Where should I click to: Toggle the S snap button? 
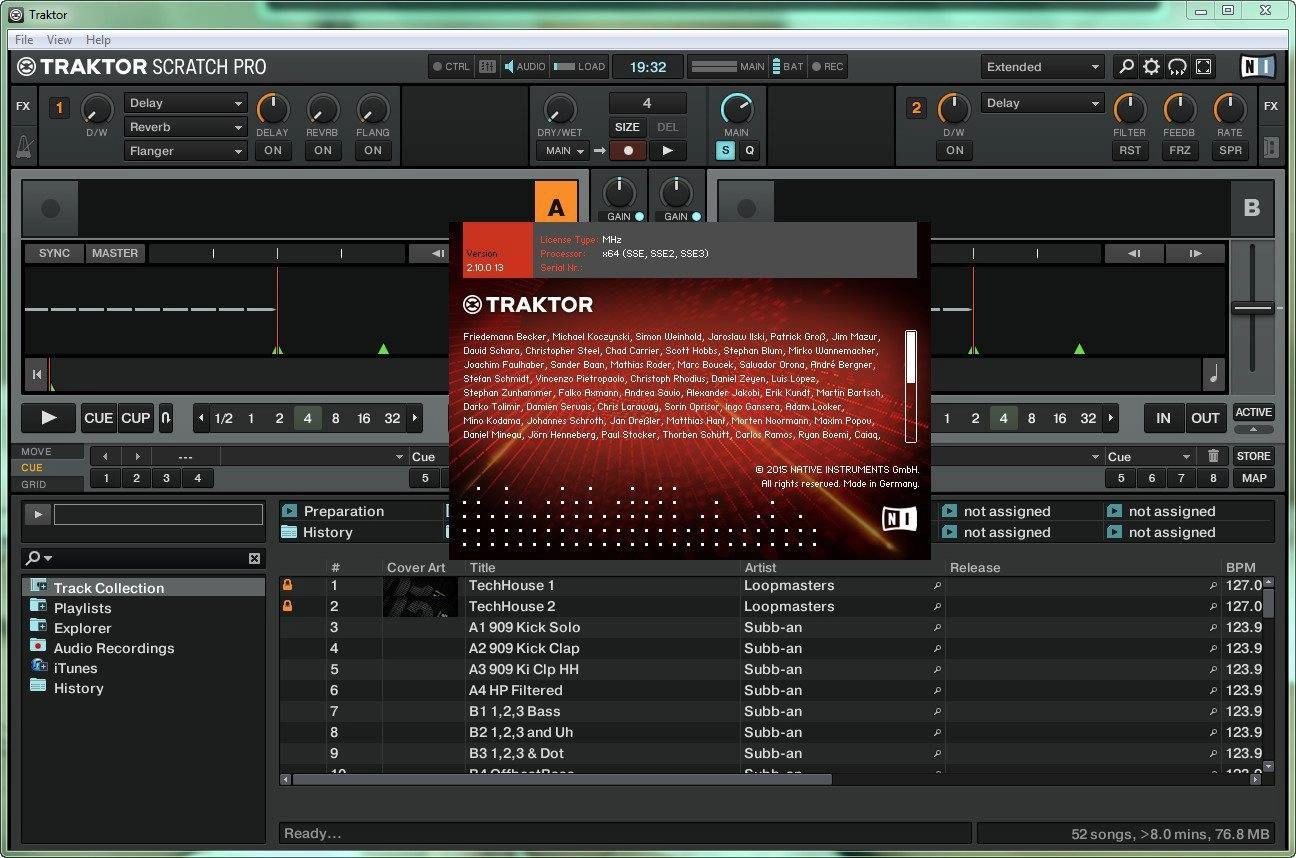tap(725, 151)
